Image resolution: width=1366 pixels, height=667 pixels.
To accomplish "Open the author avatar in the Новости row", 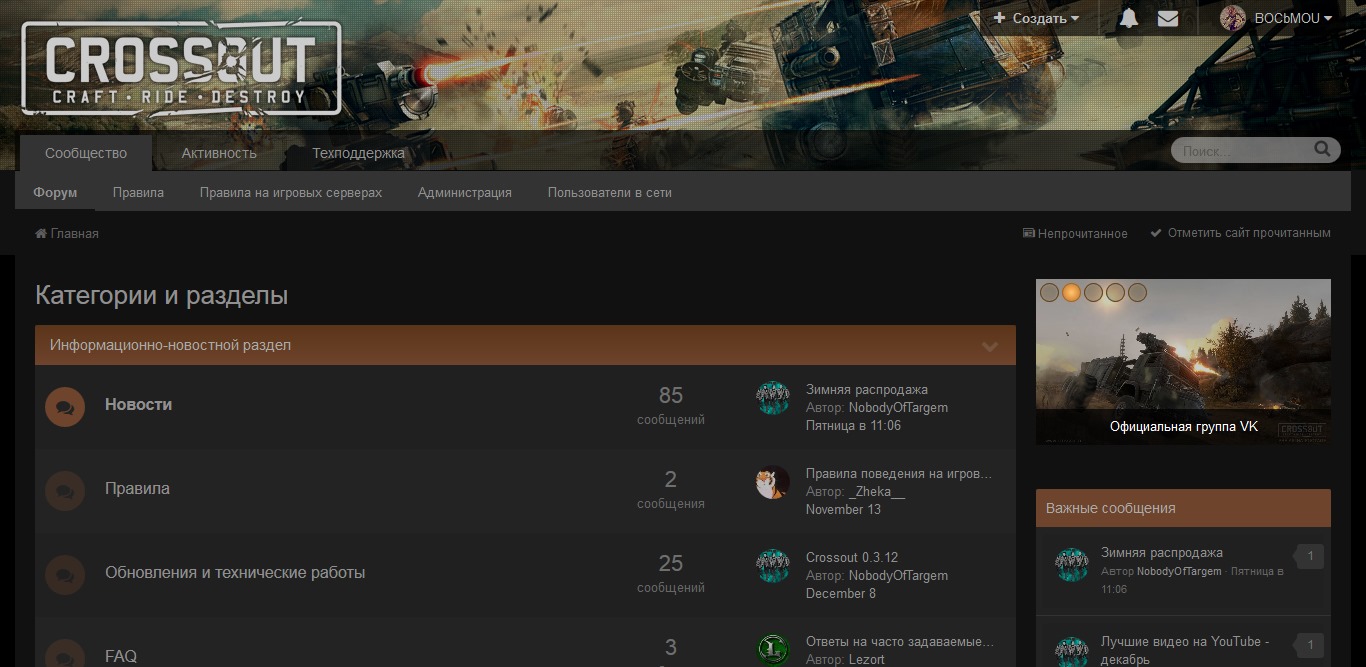I will [773, 398].
